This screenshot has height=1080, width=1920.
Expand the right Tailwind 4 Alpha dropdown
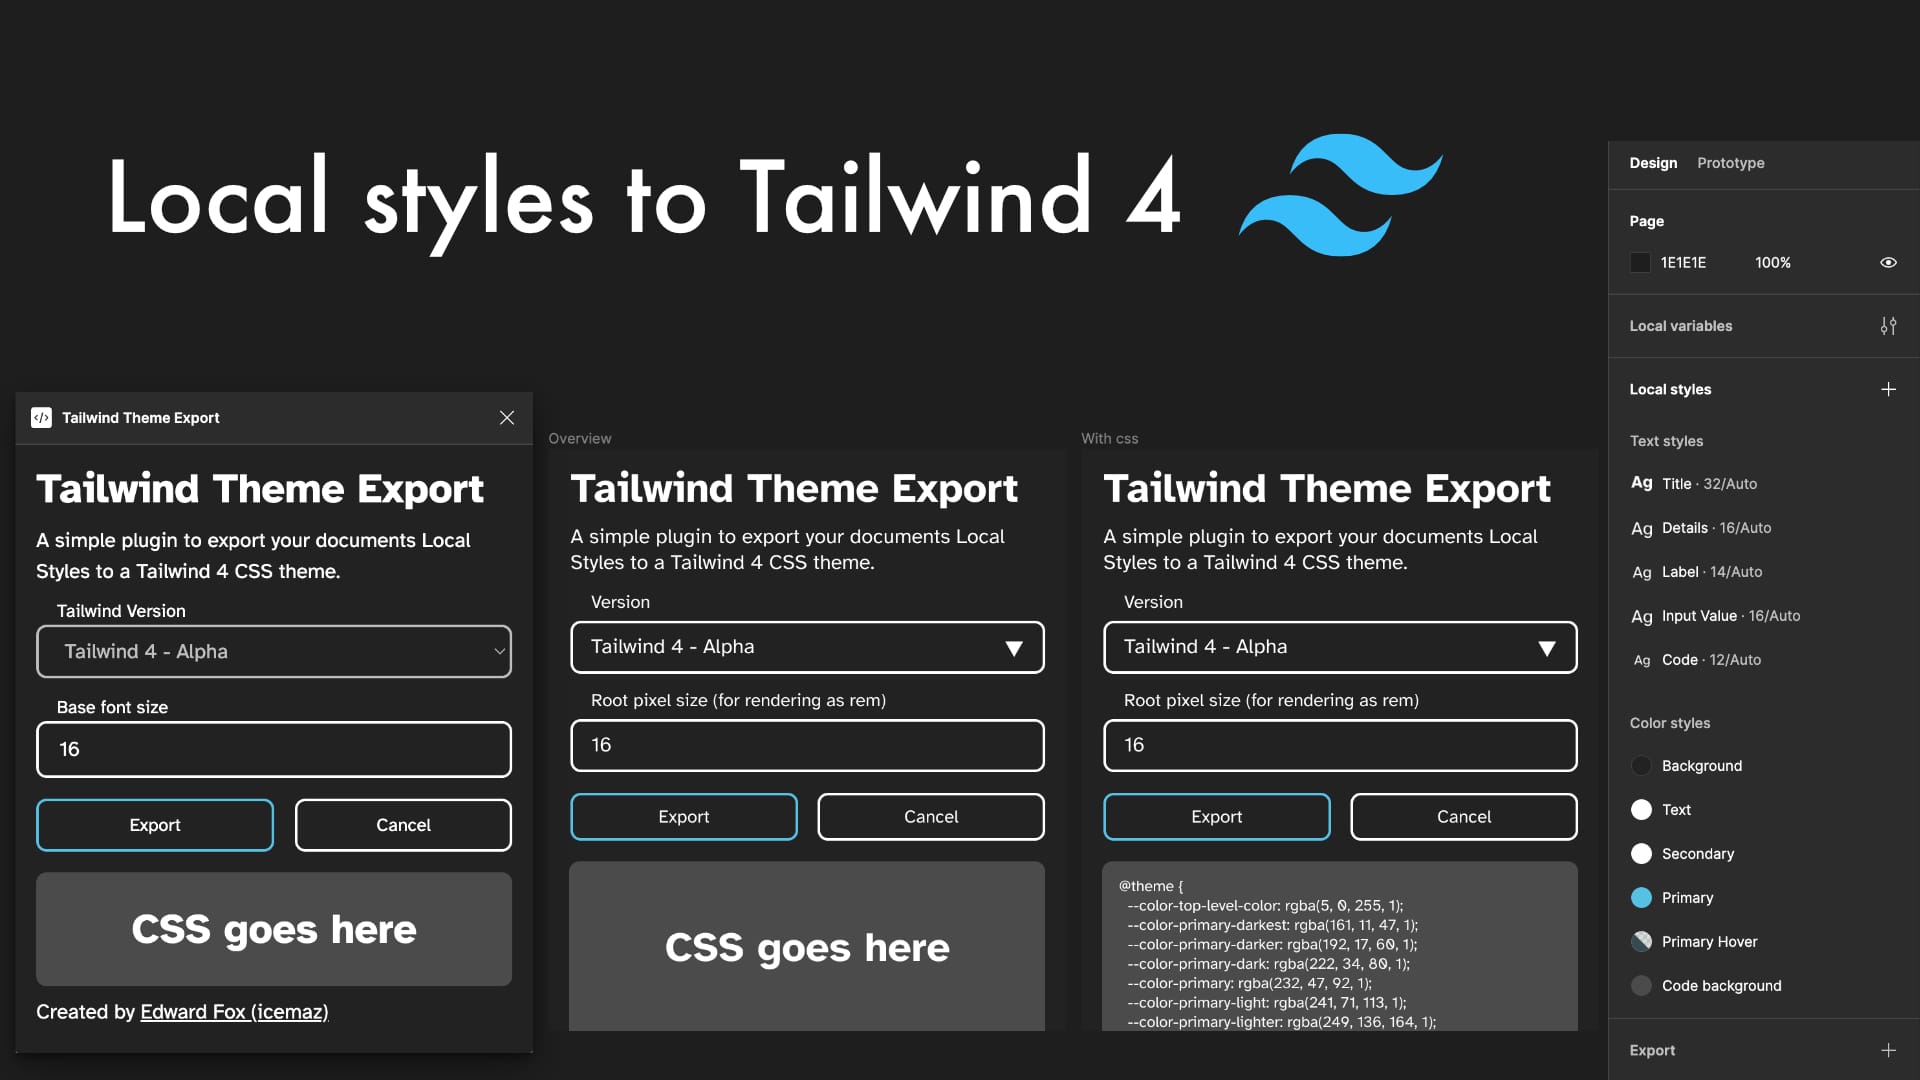[x=1545, y=646]
